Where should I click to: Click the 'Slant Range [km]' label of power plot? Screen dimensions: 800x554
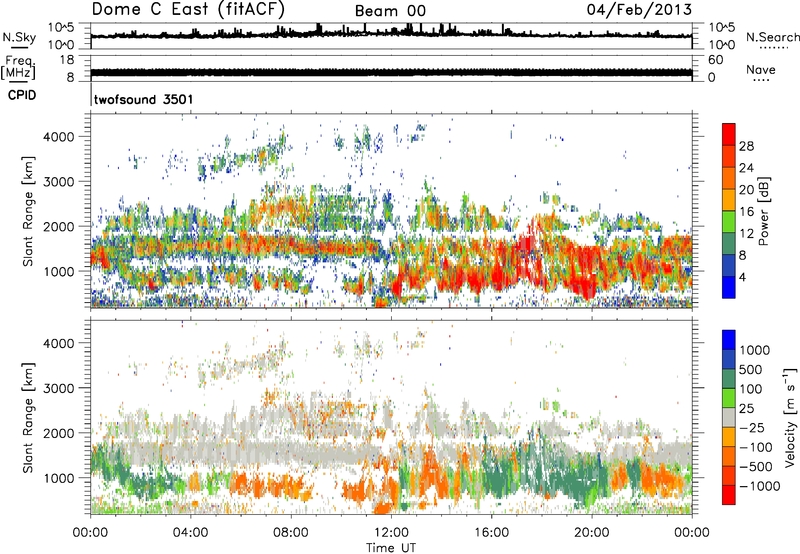[28, 211]
